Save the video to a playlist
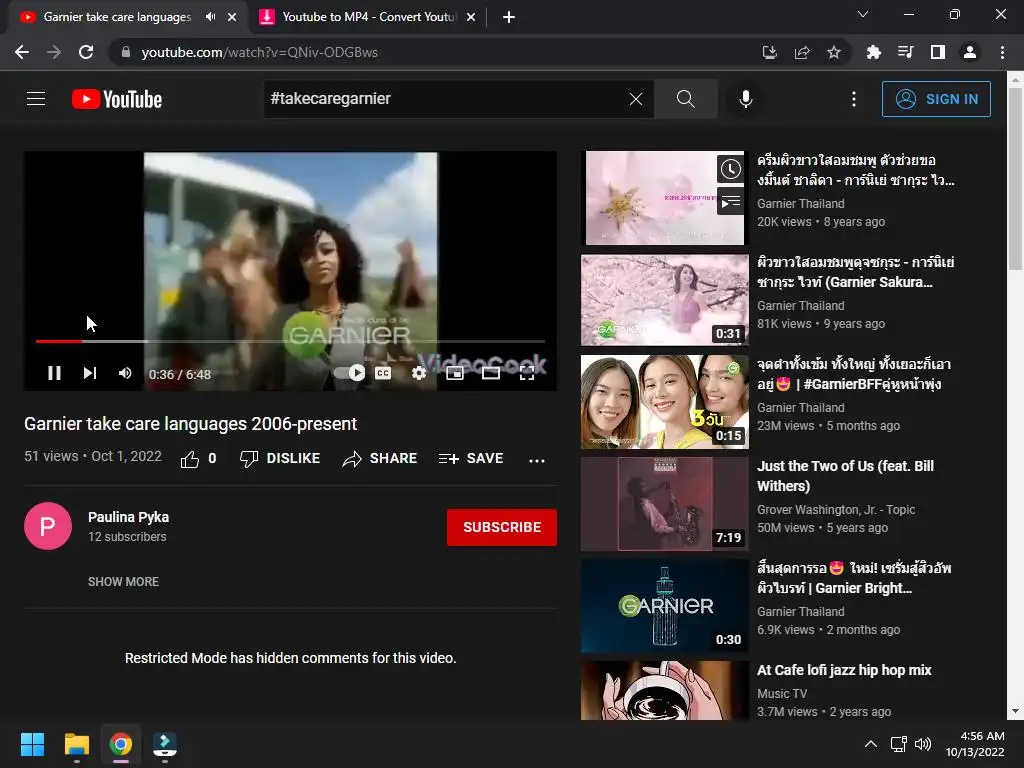This screenshot has width=1024, height=768. point(471,459)
